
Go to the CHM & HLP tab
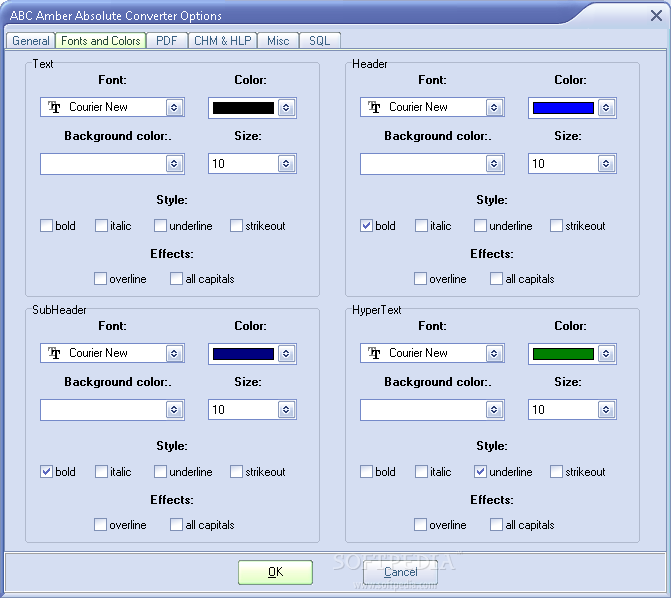pos(223,41)
